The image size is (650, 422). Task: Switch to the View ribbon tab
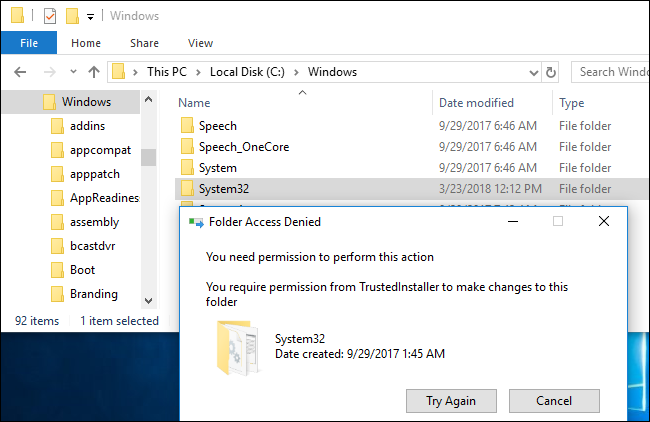(x=200, y=43)
